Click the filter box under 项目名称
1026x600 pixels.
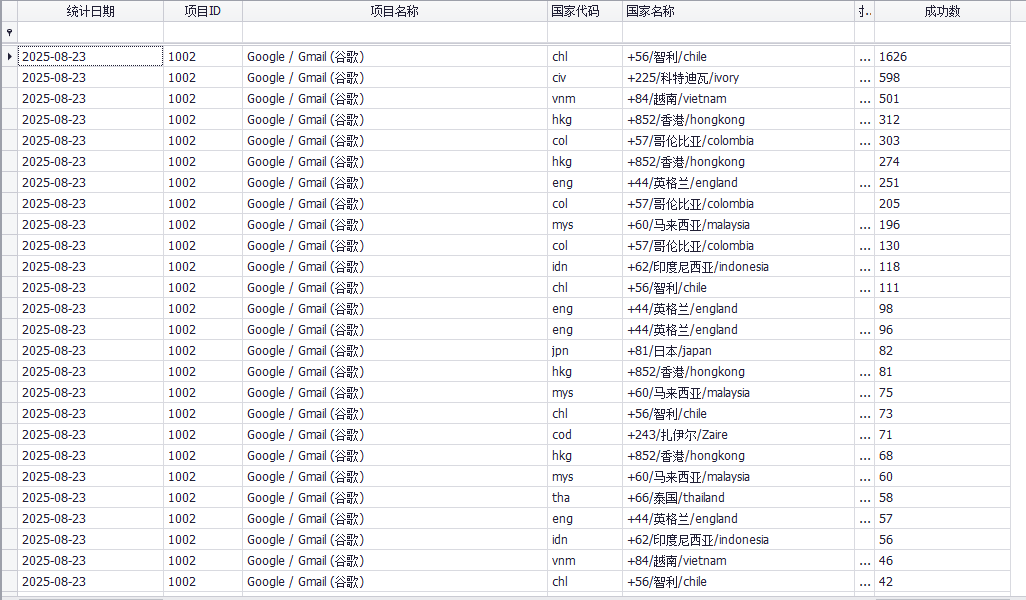point(395,32)
